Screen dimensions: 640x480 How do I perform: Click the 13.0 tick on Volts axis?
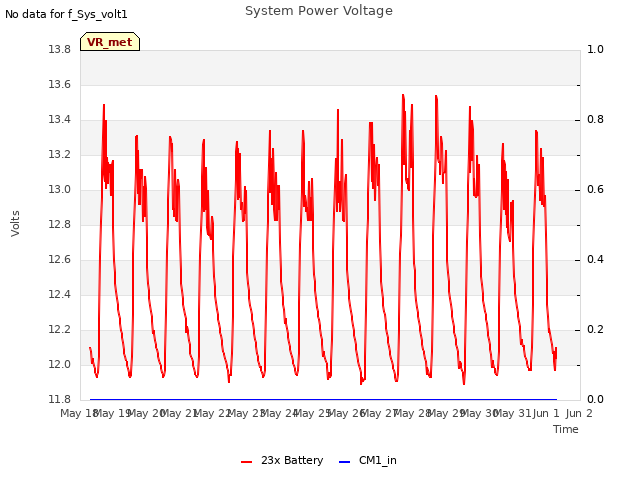point(60,189)
